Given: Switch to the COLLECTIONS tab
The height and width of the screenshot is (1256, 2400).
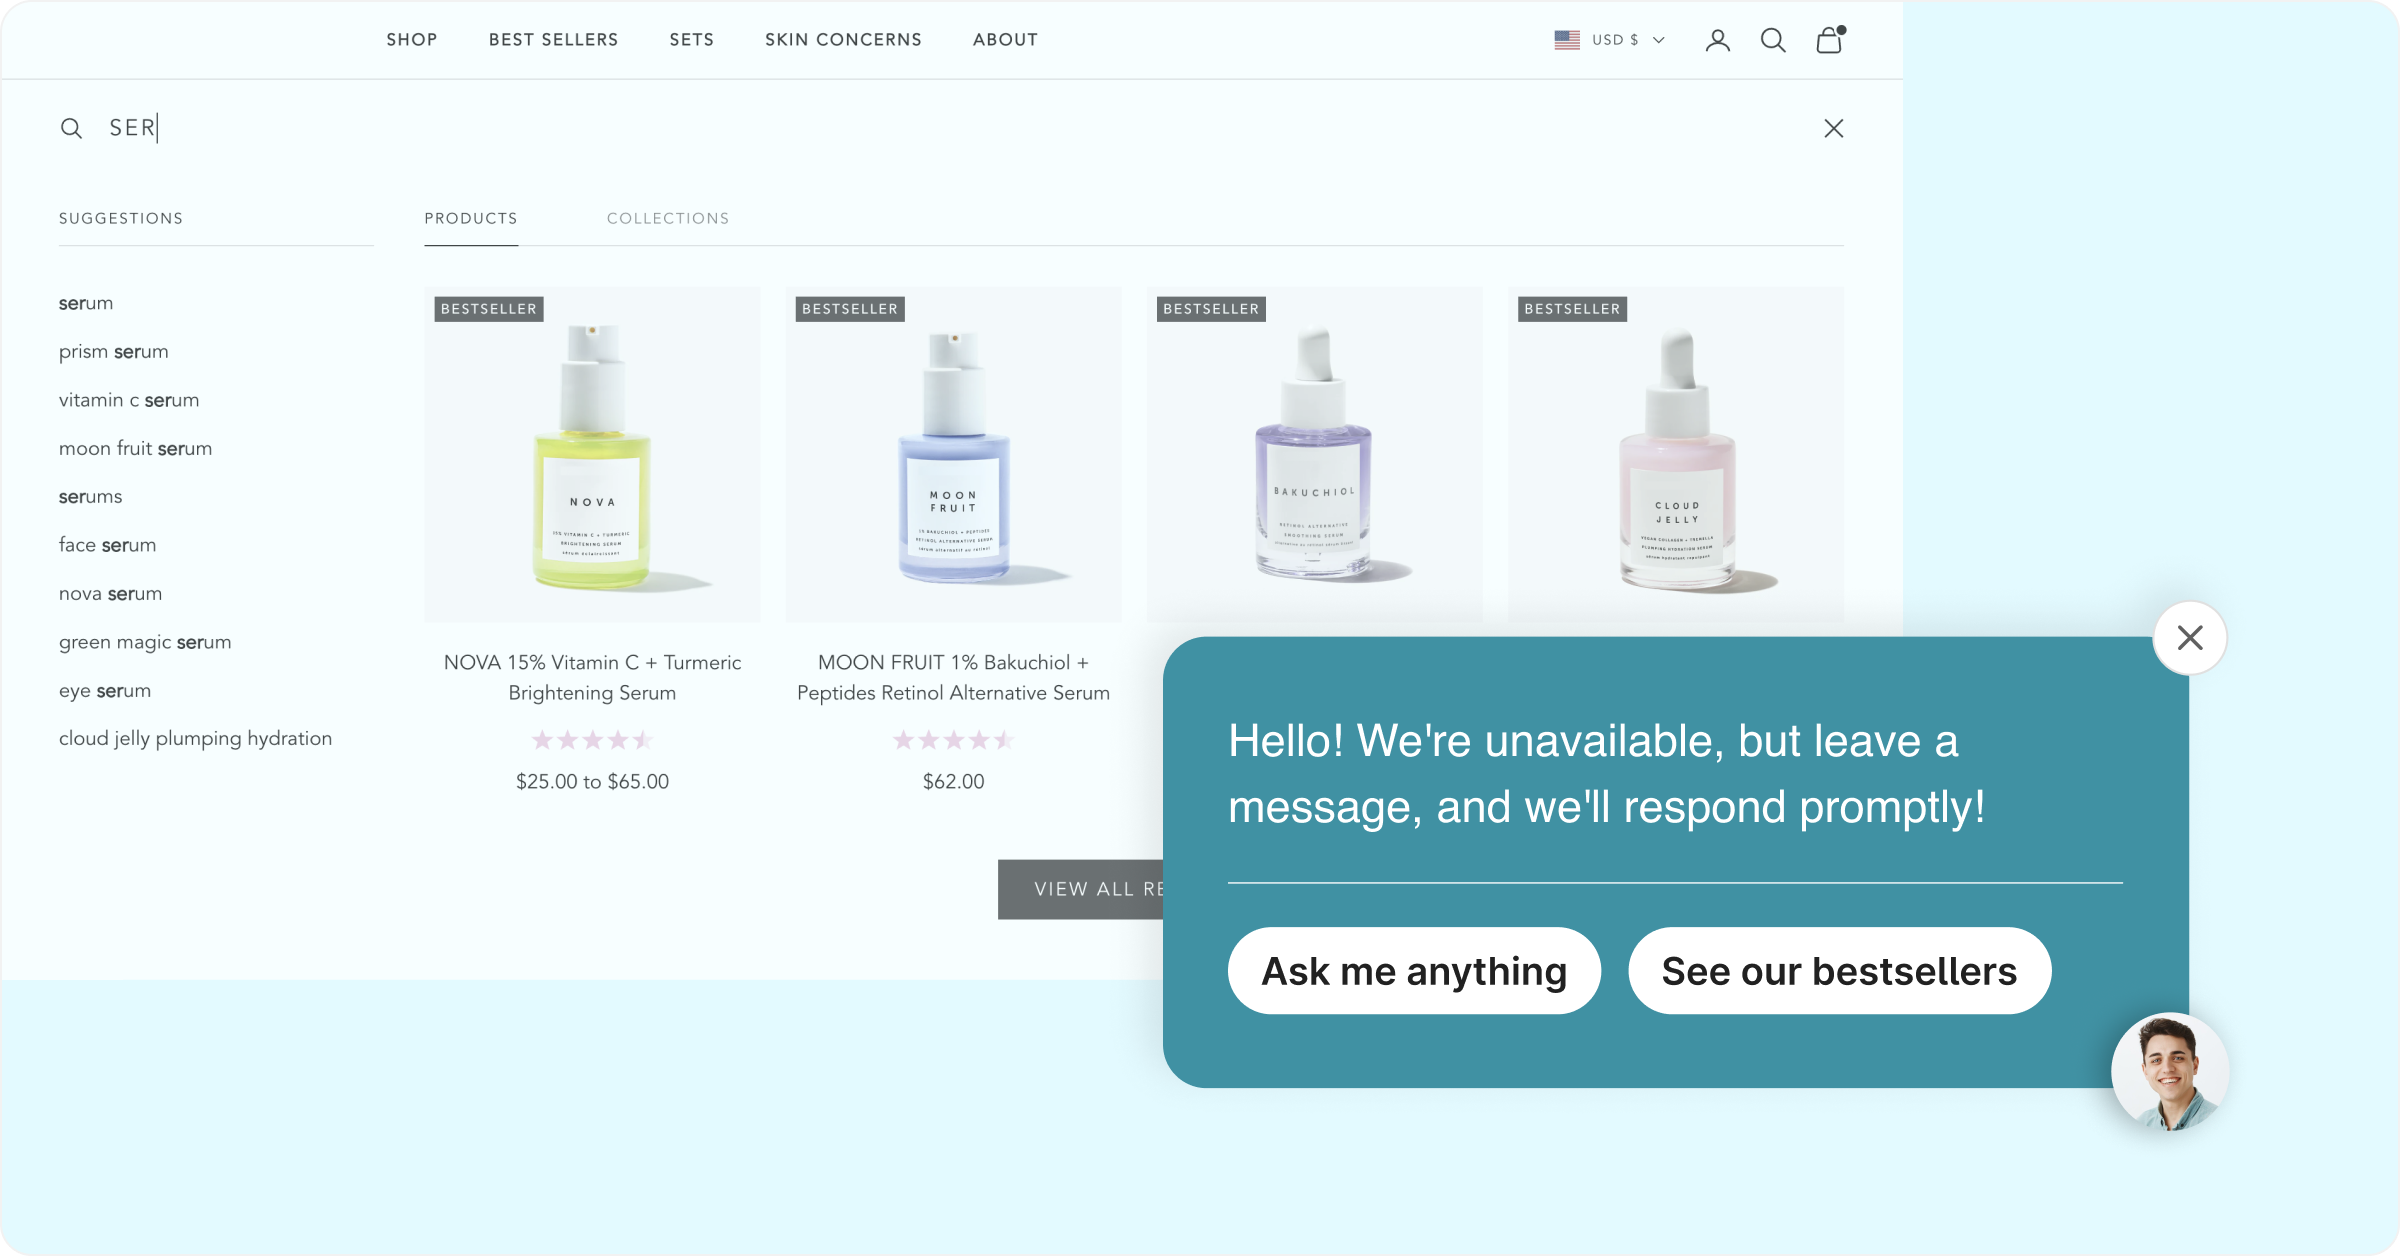Looking at the screenshot, I should point(668,218).
